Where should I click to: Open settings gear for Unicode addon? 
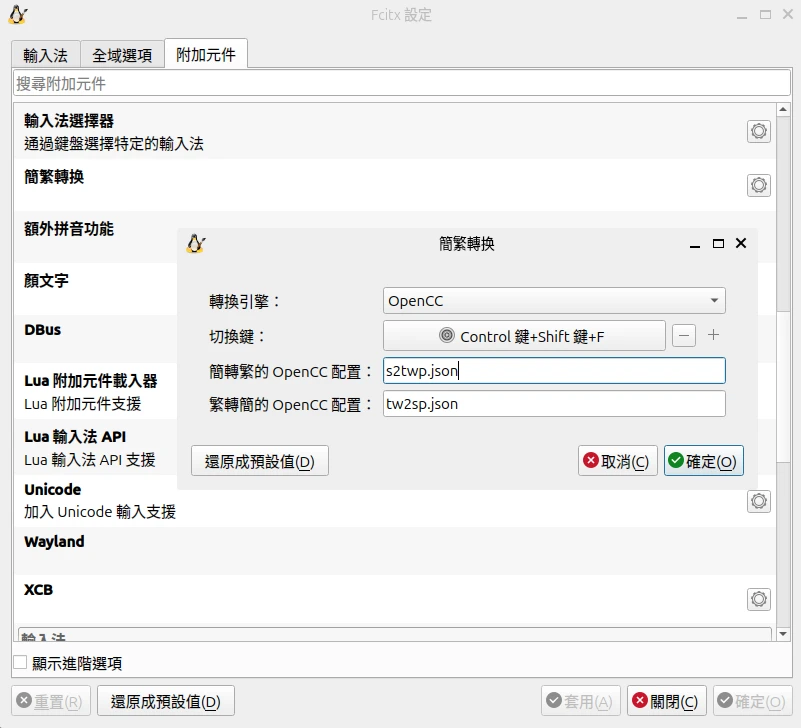pyautogui.click(x=759, y=501)
